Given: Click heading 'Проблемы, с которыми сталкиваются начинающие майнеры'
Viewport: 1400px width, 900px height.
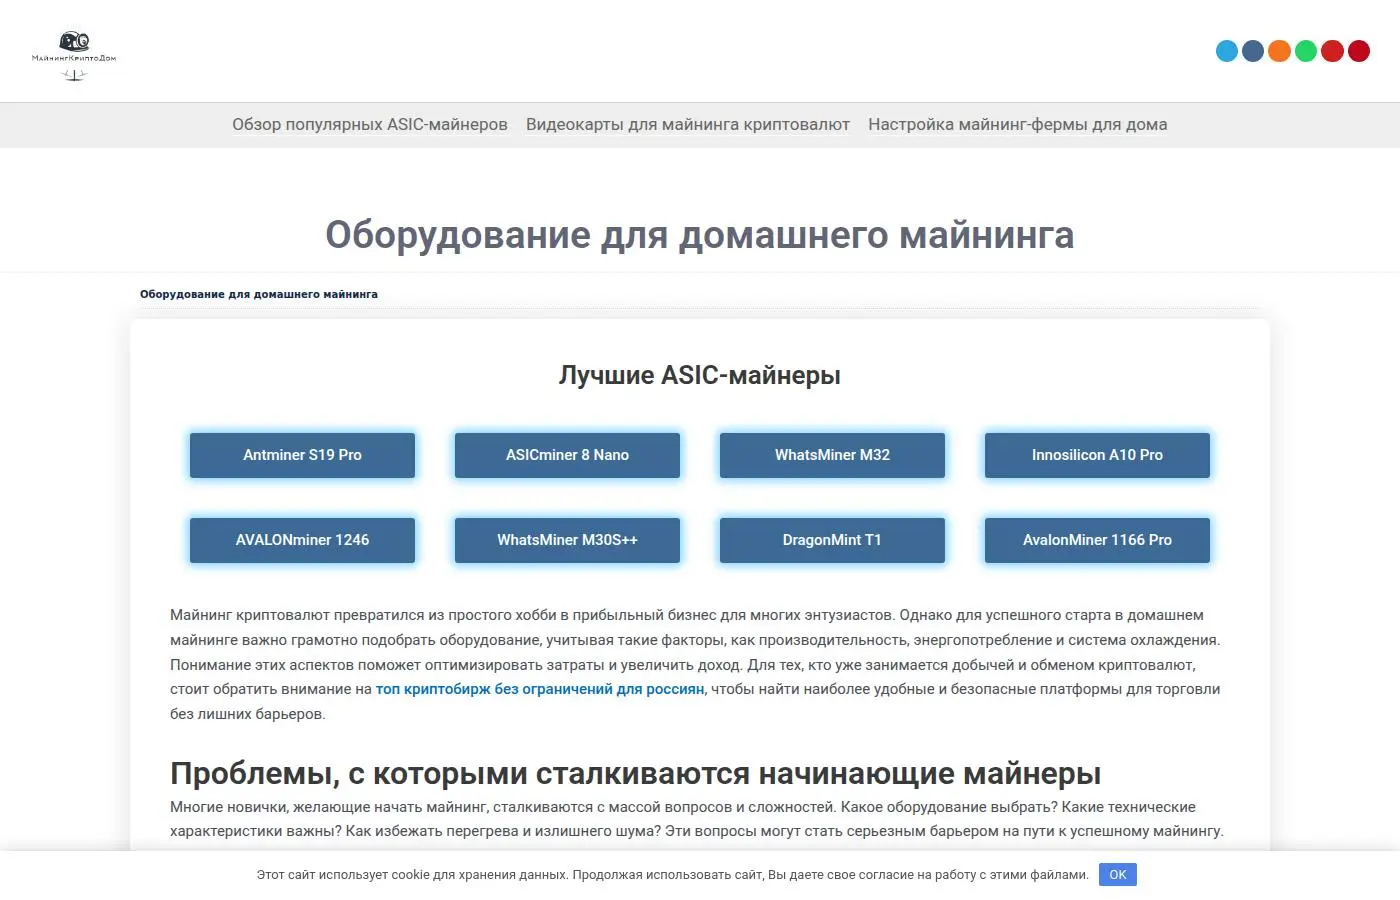Looking at the screenshot, I should coord(636,773).
